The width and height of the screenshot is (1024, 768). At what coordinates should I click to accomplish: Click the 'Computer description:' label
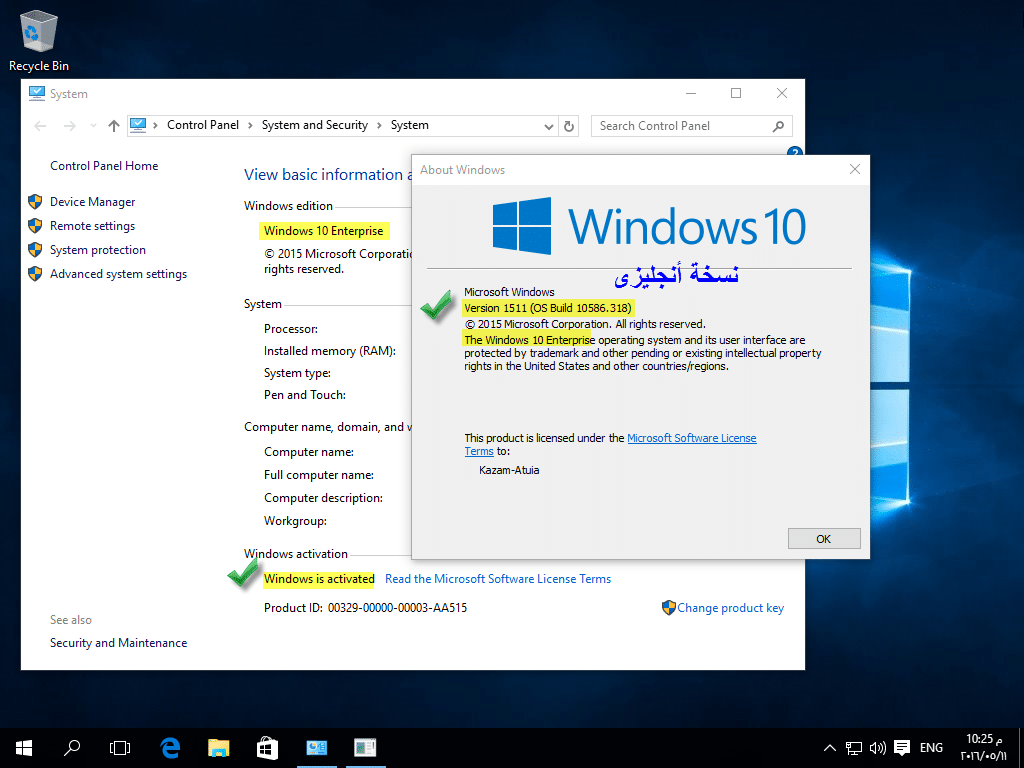(323, 498)
